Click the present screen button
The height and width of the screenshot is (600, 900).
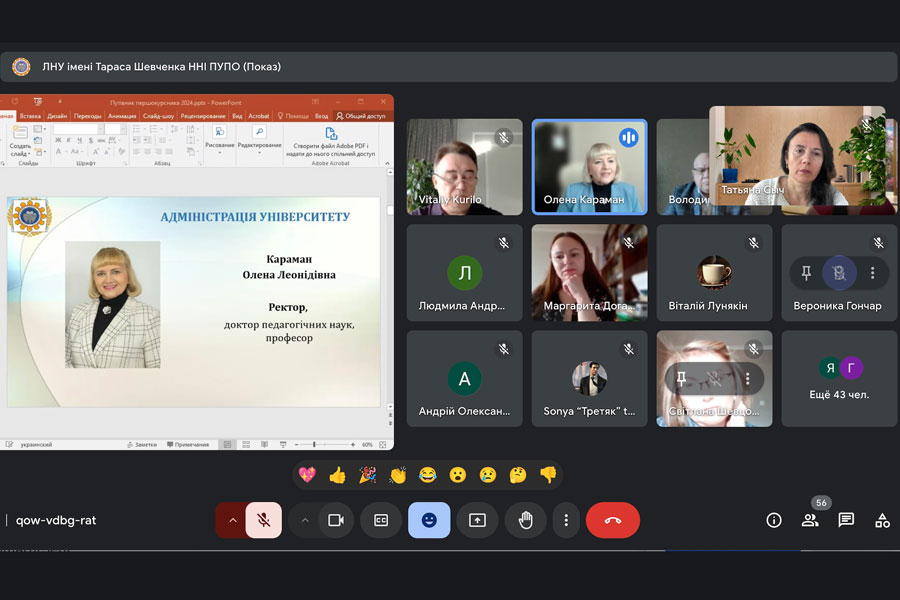point(477,520)
